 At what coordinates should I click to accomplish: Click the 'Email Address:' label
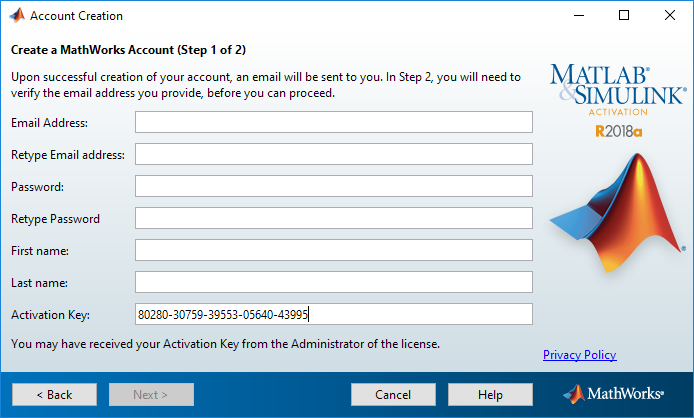[50, 123]
